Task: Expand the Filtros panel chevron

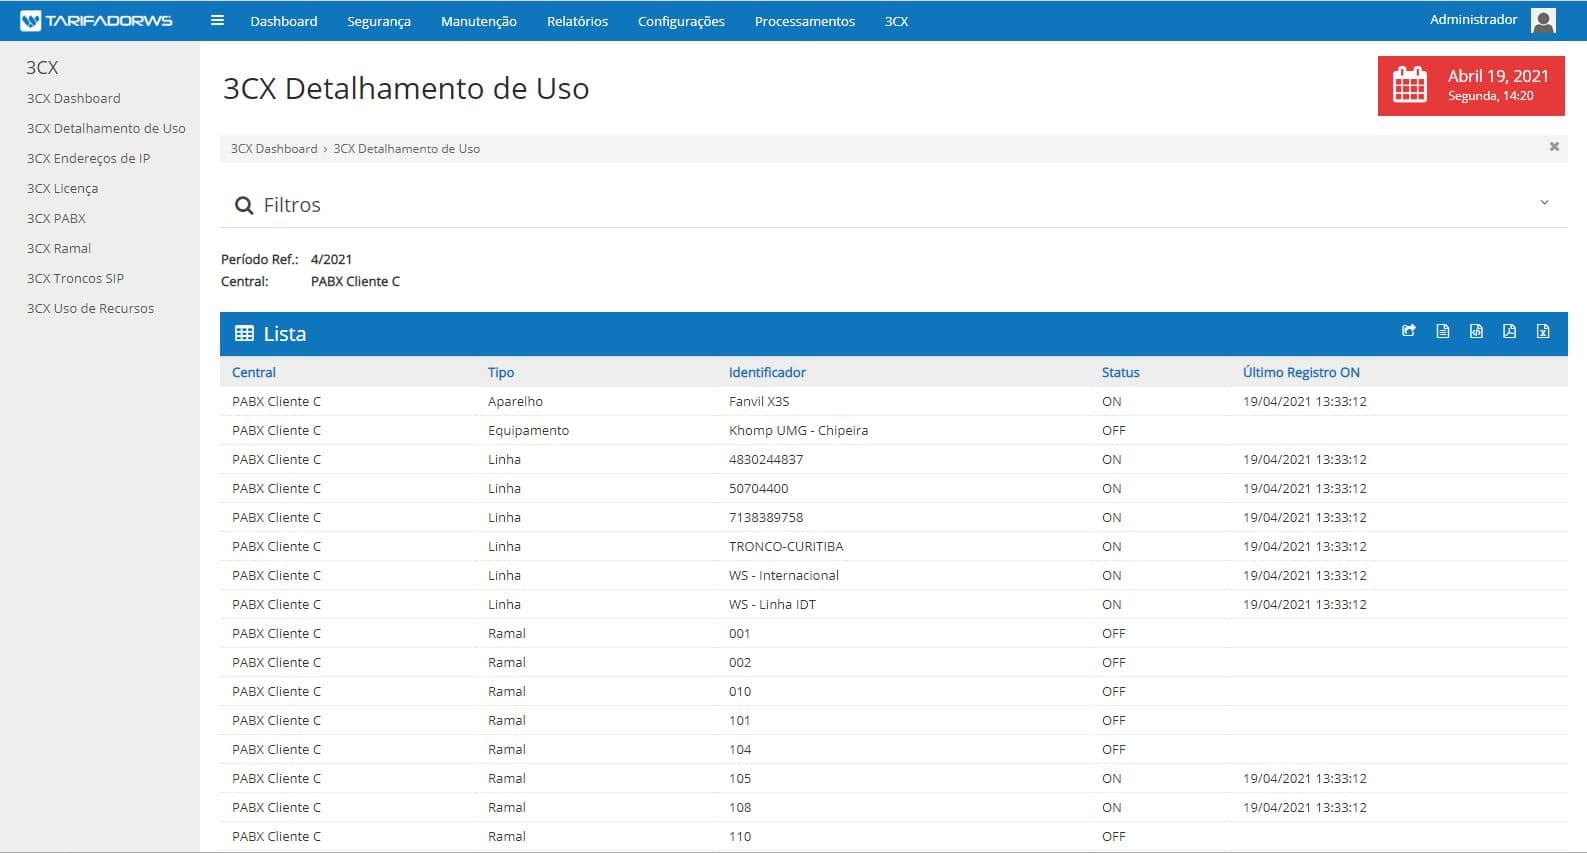Action: pos(1544,203)
